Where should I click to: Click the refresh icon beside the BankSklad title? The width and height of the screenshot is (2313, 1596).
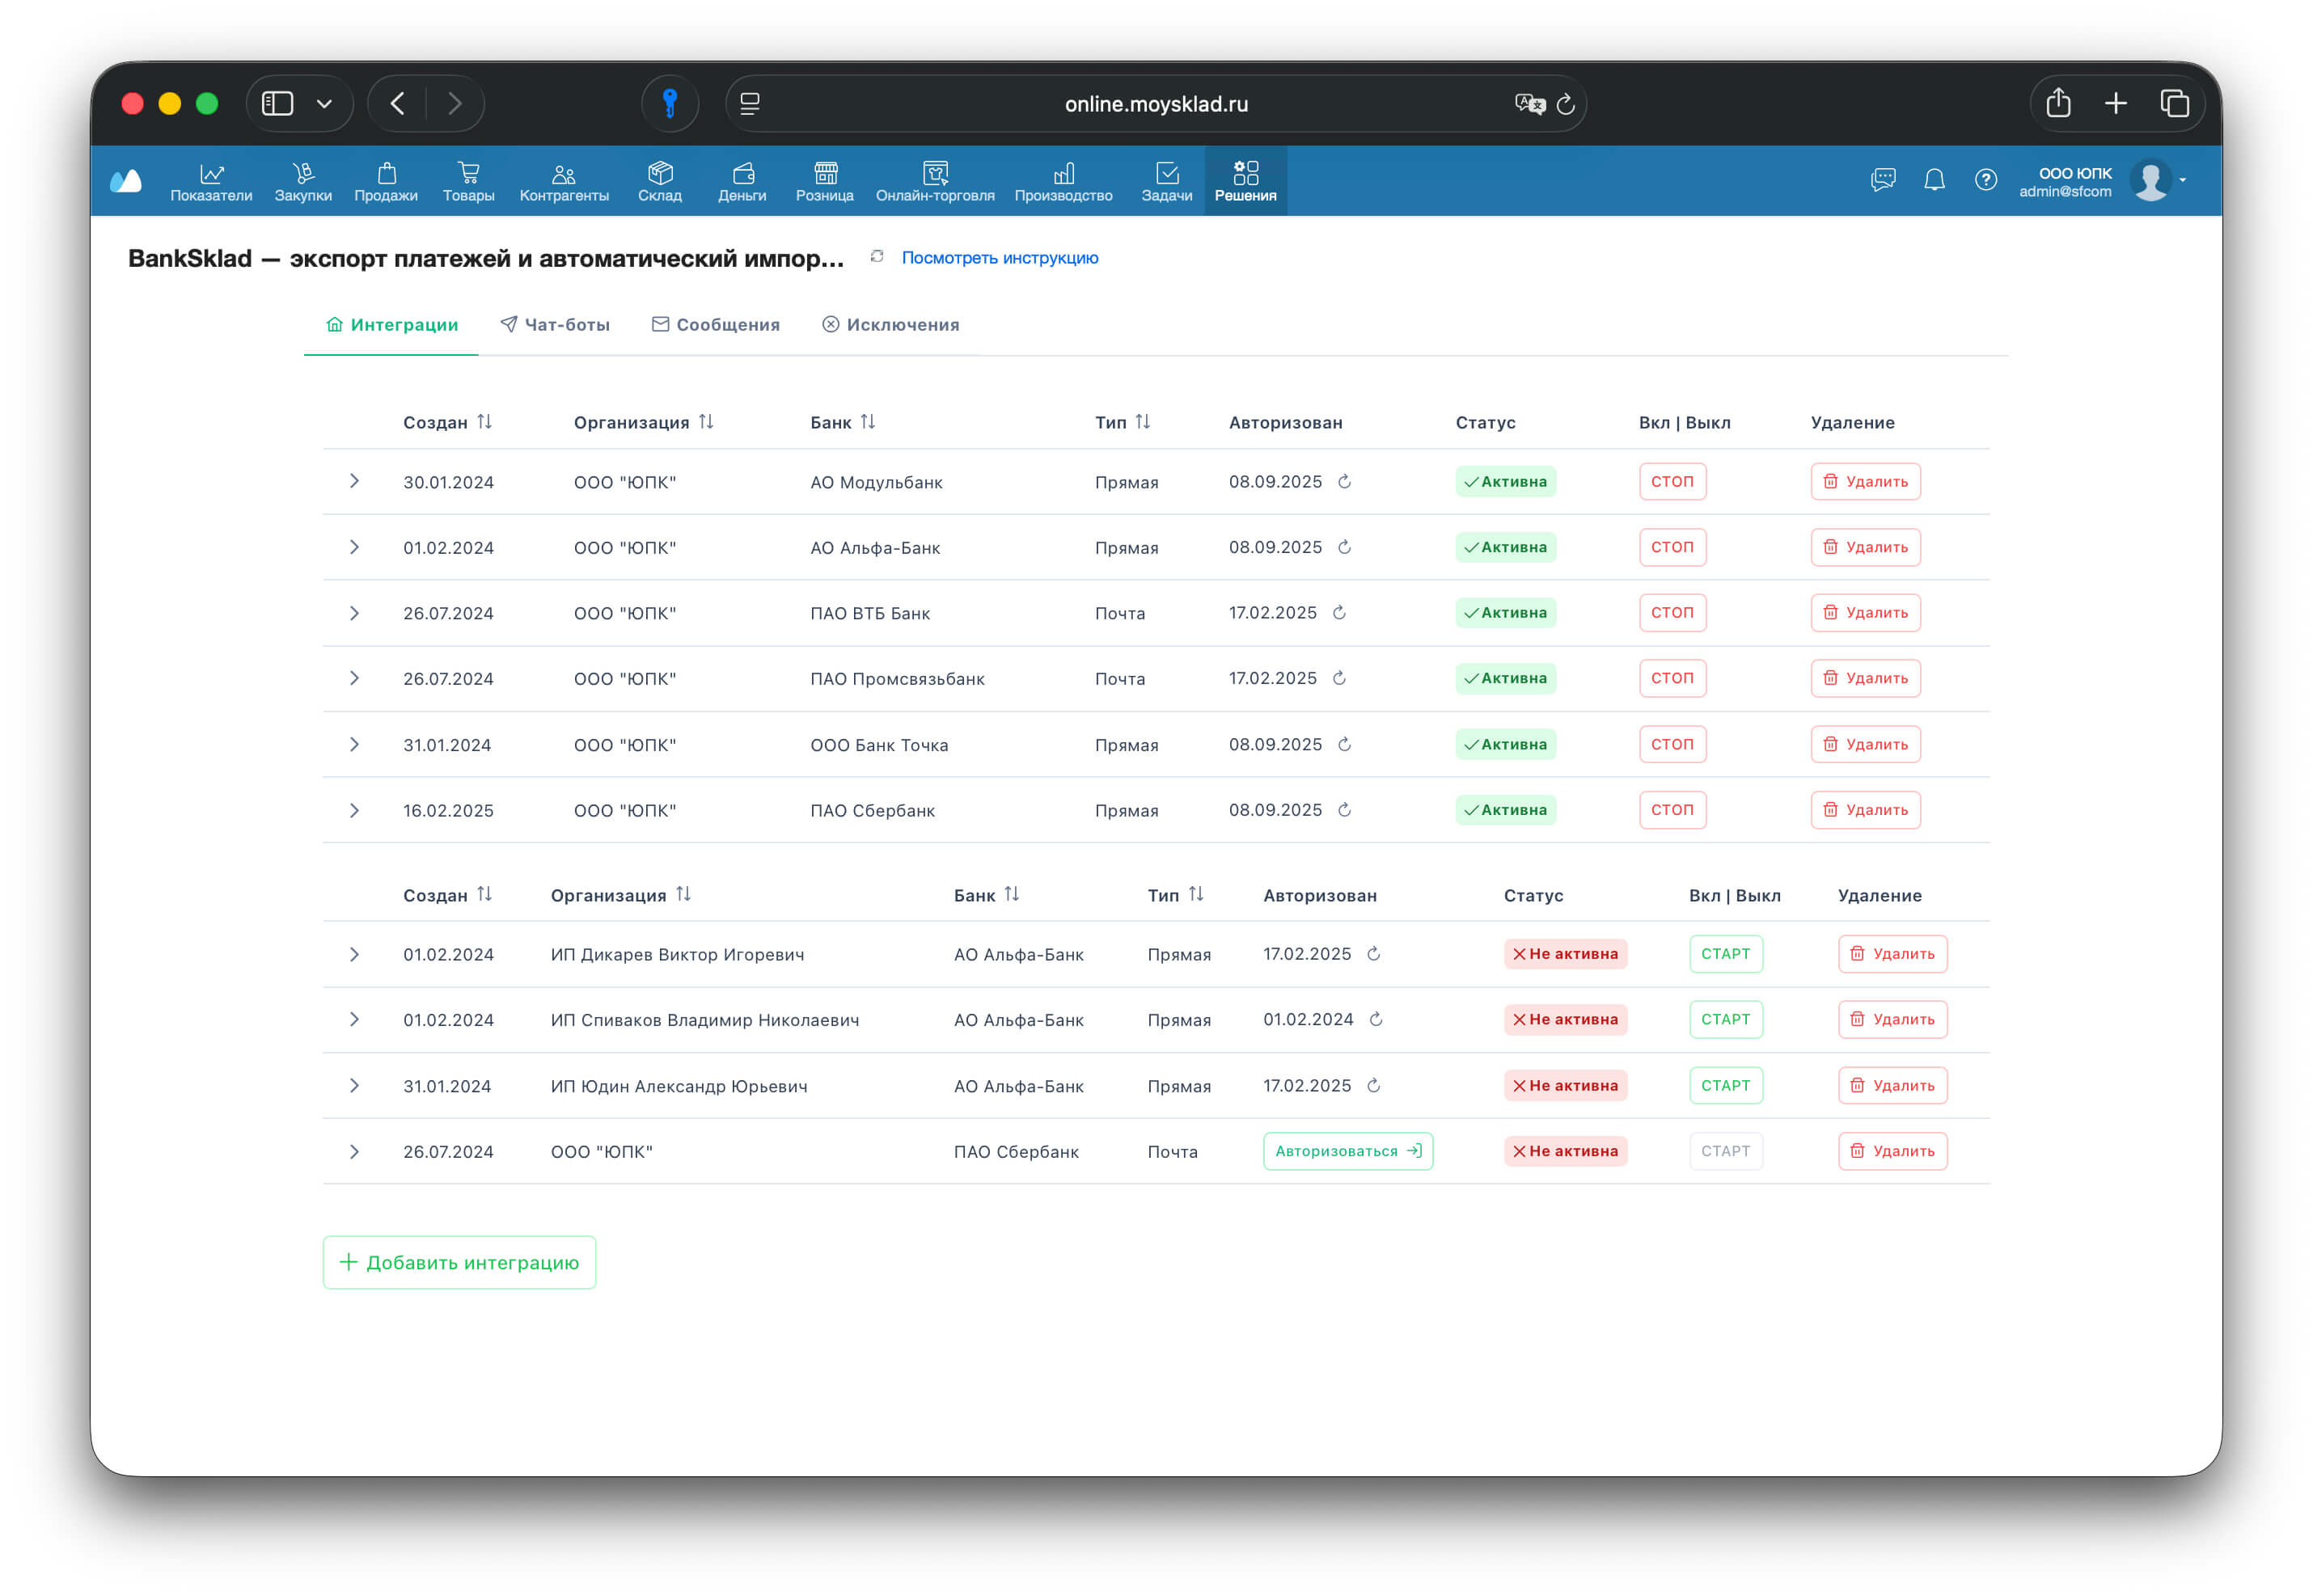(x=877, y=257)
